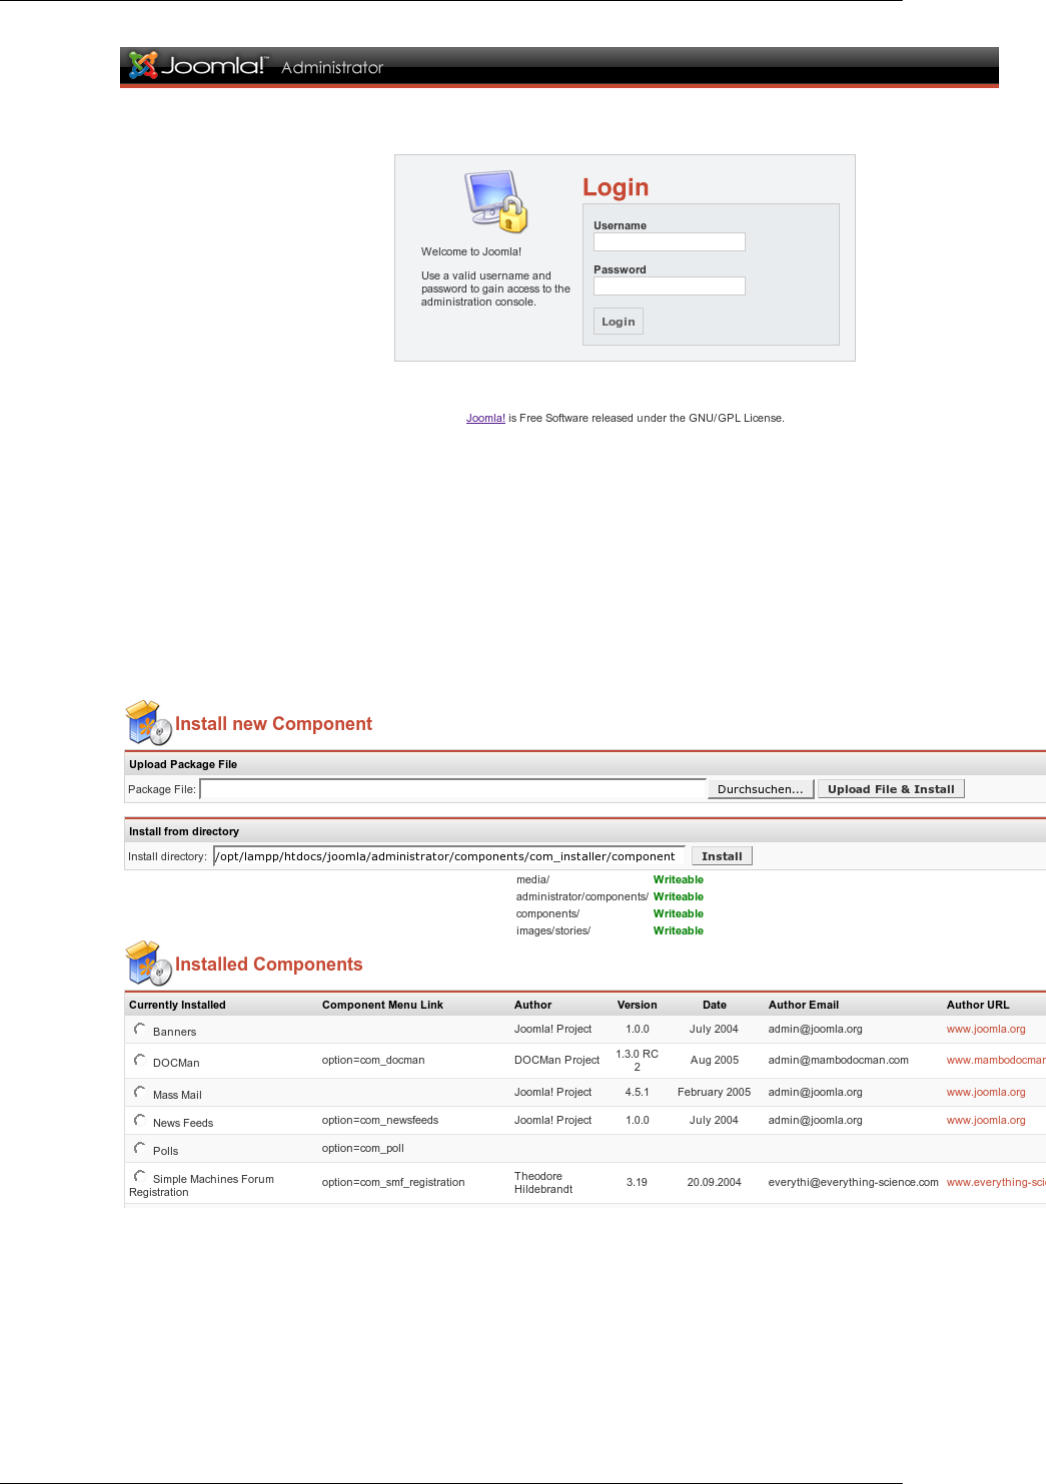Click the Installed Components box icon
1046x1484 pixels.
[x=148, y=963]
